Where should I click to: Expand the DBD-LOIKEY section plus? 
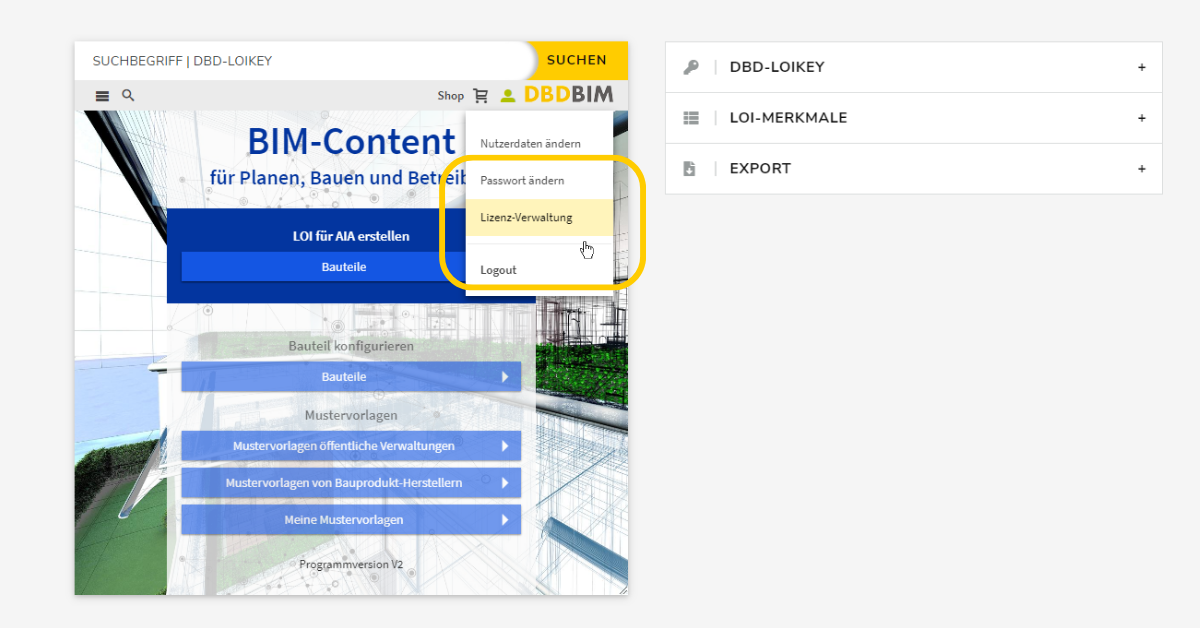point(1142,67)
